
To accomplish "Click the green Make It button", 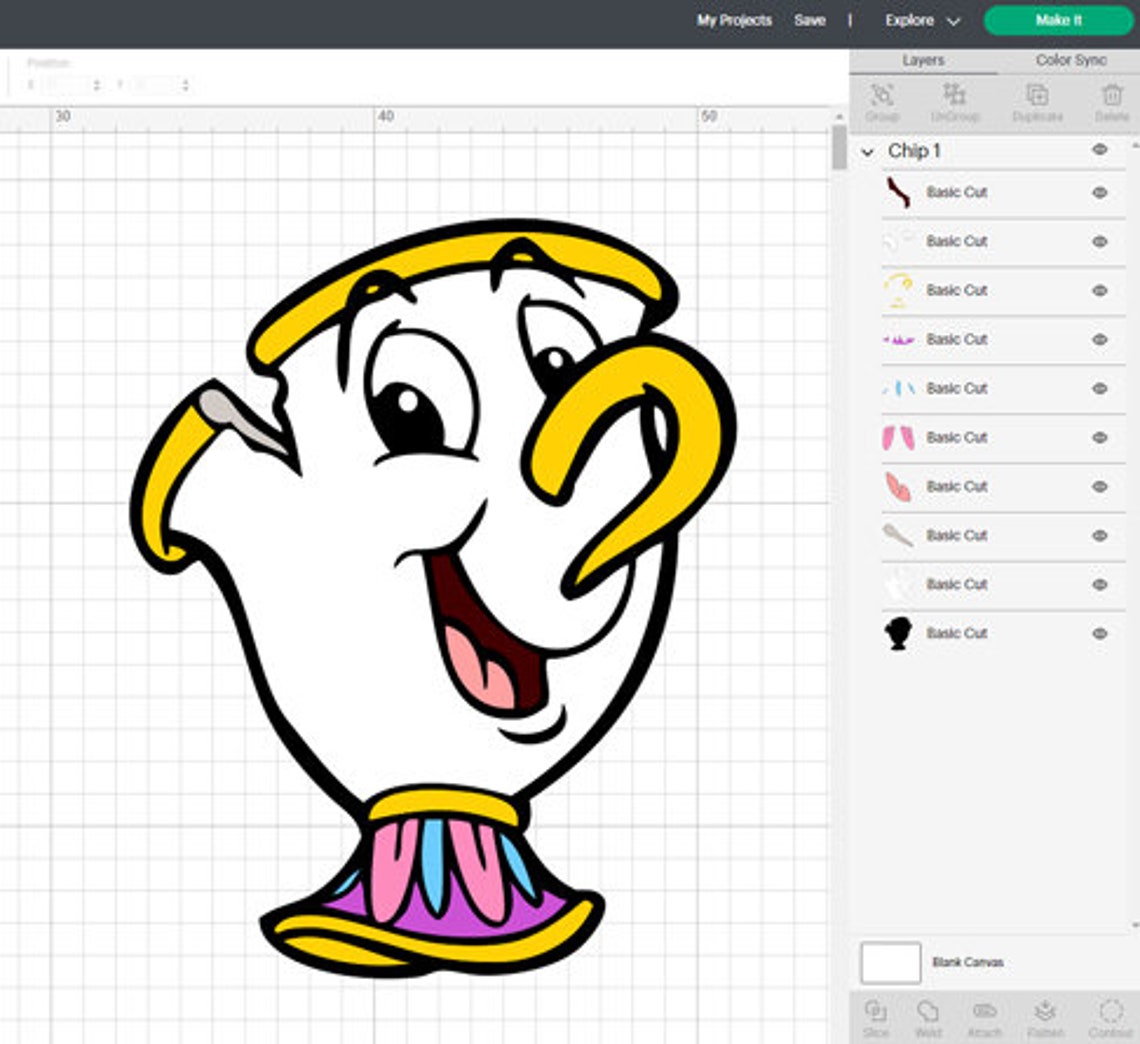I will click(1059, 20).
